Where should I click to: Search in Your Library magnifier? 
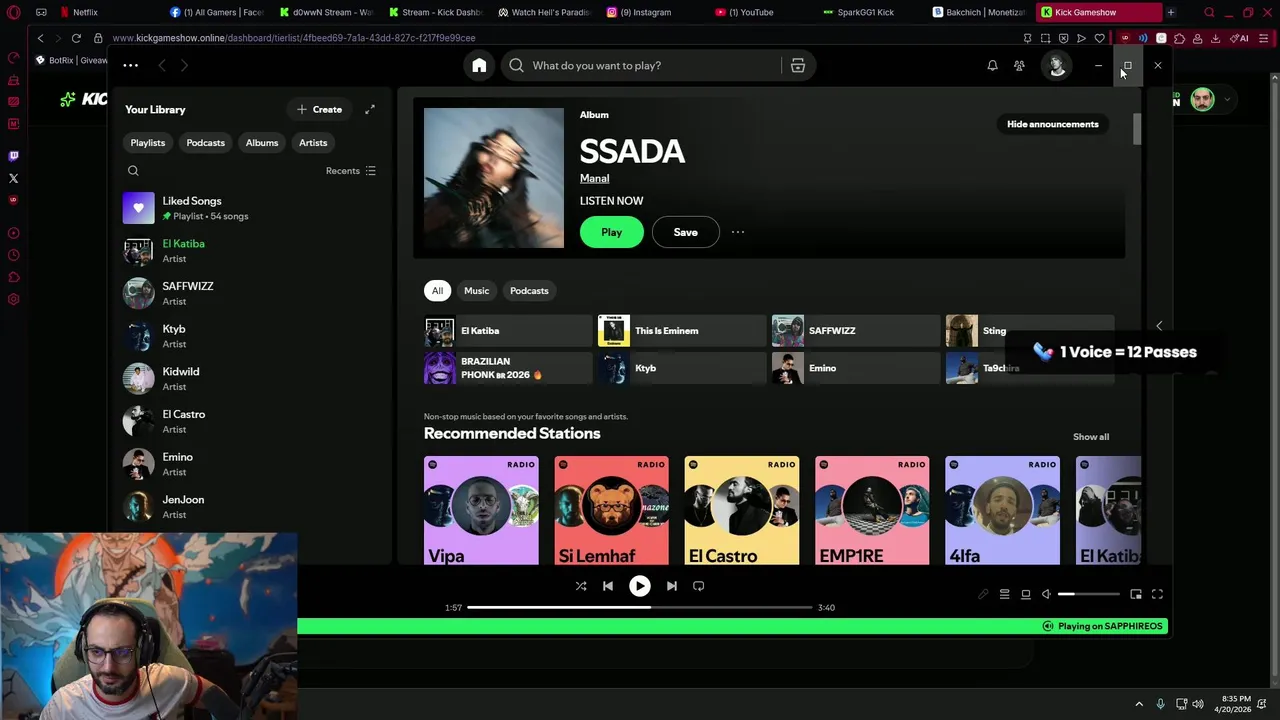[133, 171]
